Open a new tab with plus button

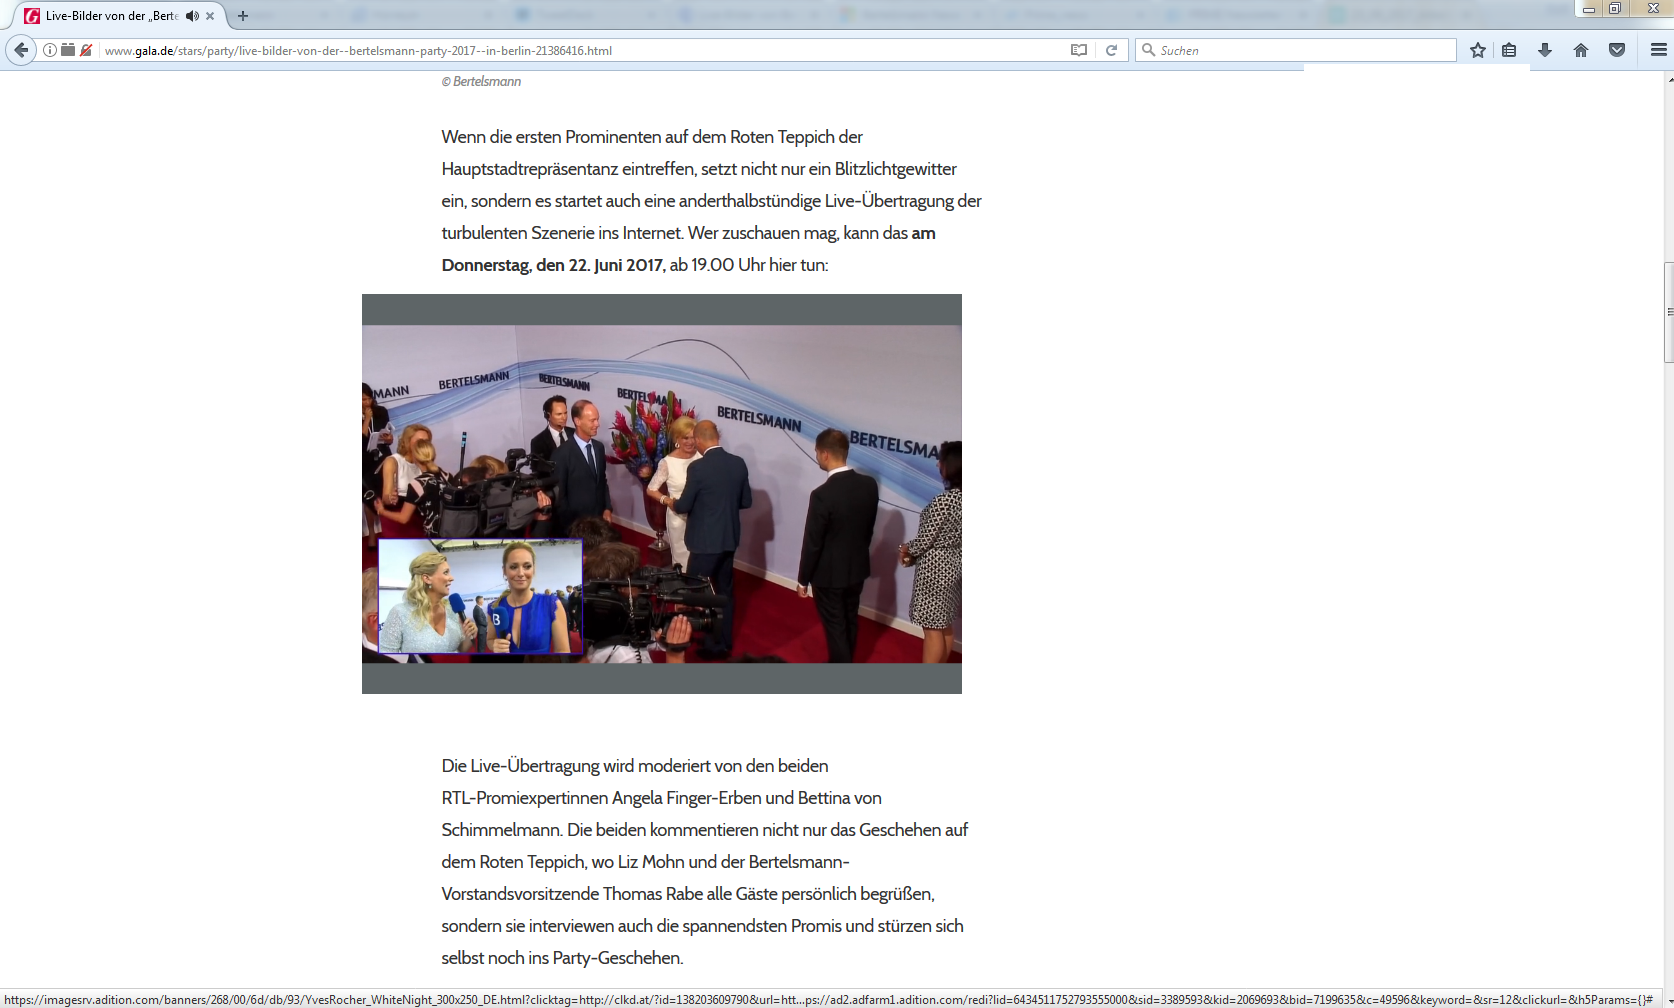click(243, 16)
